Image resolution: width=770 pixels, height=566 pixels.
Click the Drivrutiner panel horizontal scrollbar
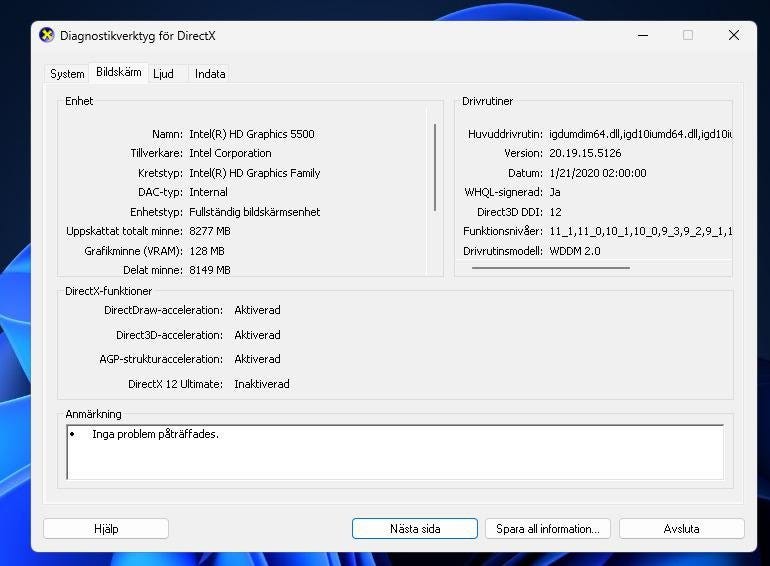click(x=550, y=268)
